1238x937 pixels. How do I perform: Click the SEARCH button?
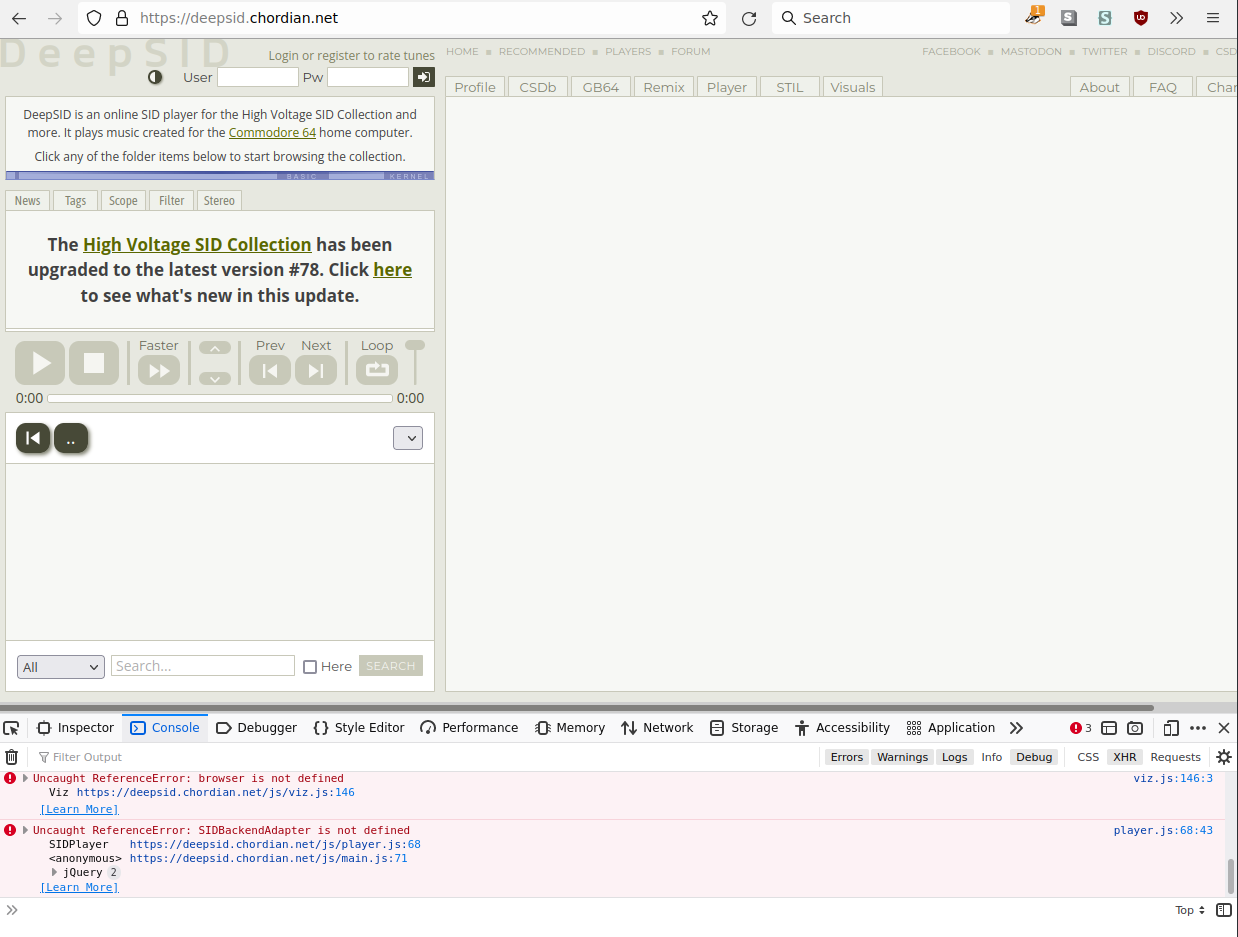pyautogui.click(x=391, y=666)
